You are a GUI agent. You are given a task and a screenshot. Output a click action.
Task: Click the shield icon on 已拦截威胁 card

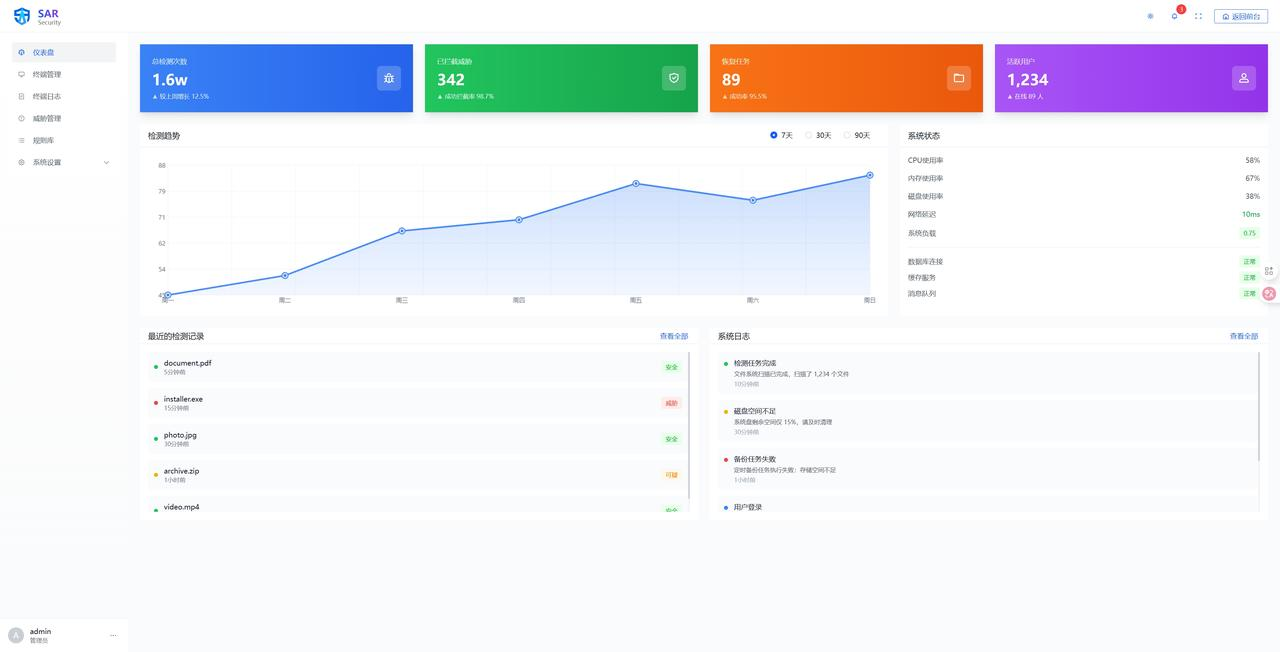coord(674,78)
